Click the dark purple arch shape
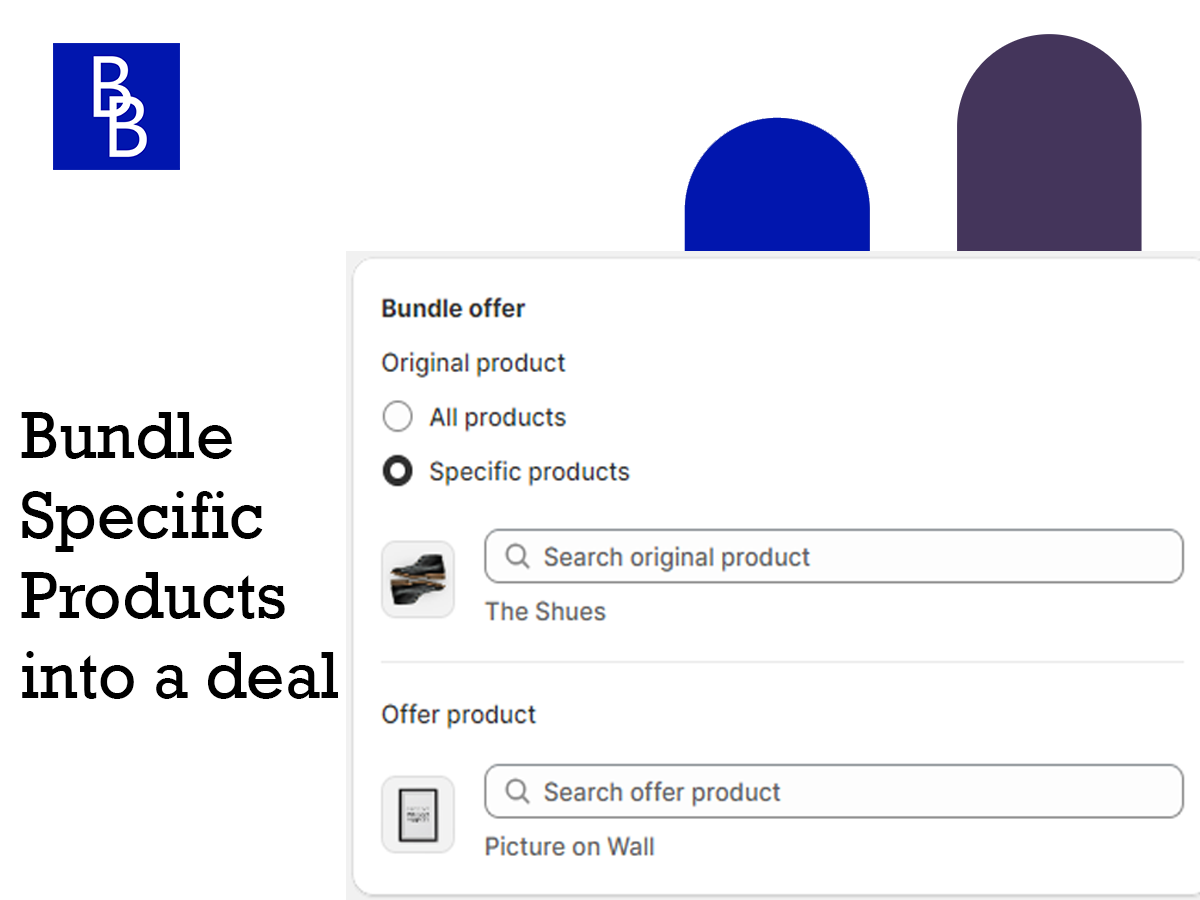The height and width of the screenshot is (900, 1200). pos(1049,142)
